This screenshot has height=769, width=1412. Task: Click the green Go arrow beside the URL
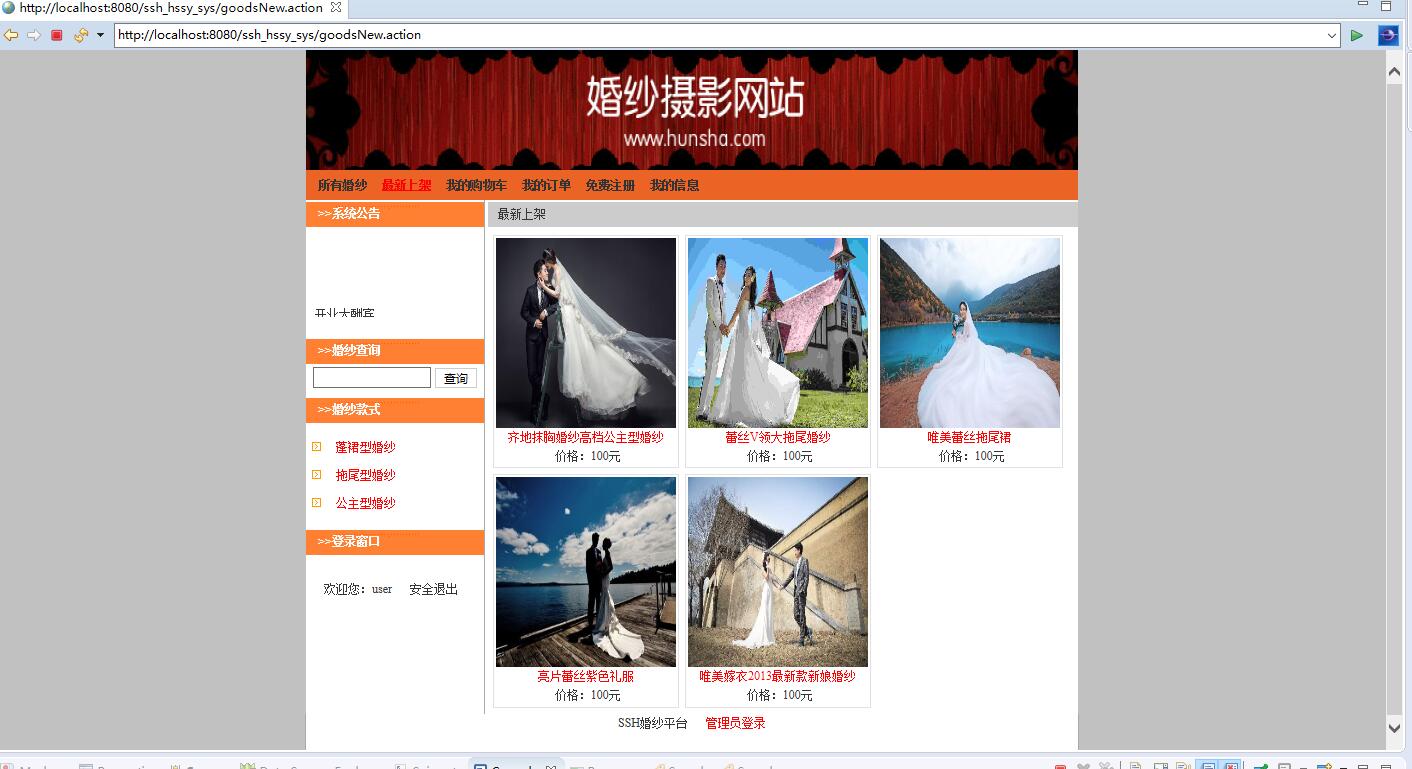[x=1357, y=35]
